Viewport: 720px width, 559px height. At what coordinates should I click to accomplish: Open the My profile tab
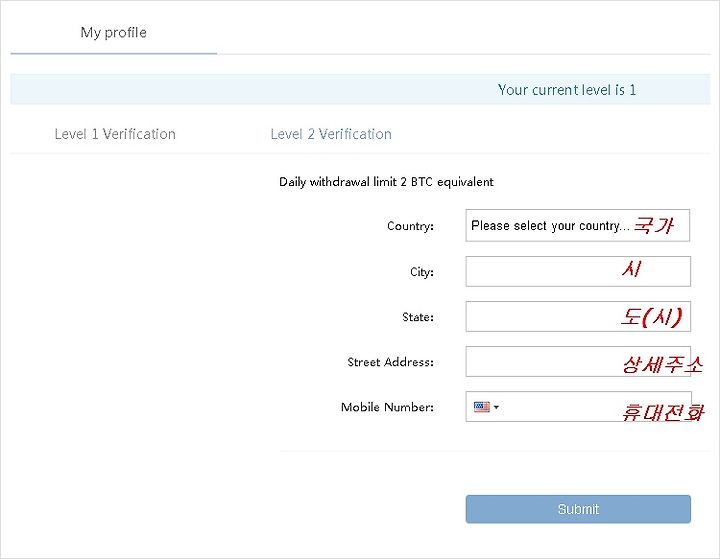[113, 33]
